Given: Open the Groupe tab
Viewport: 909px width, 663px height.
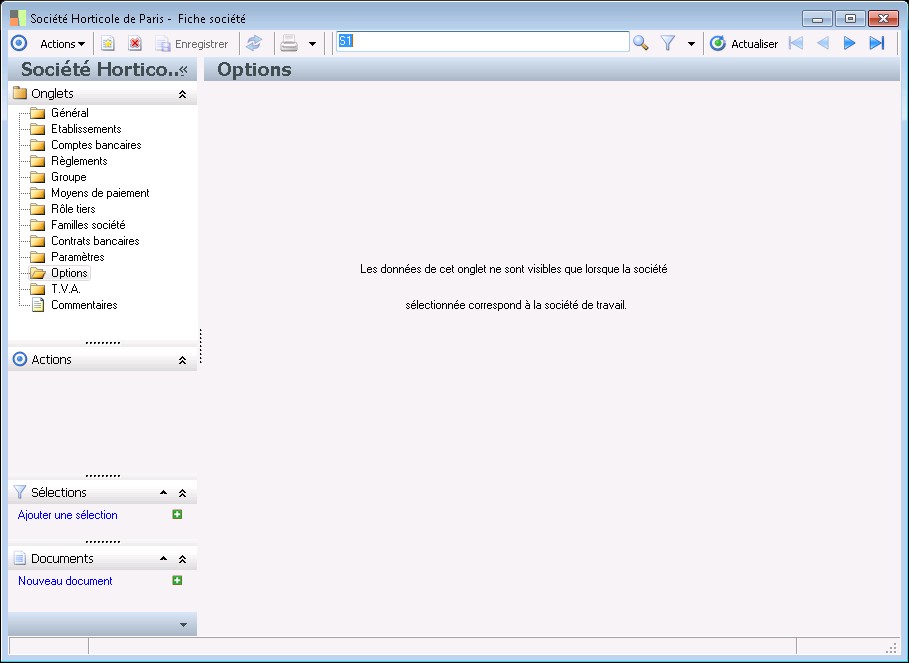Looking at the screenshot, I should click(x=68, y=177).
